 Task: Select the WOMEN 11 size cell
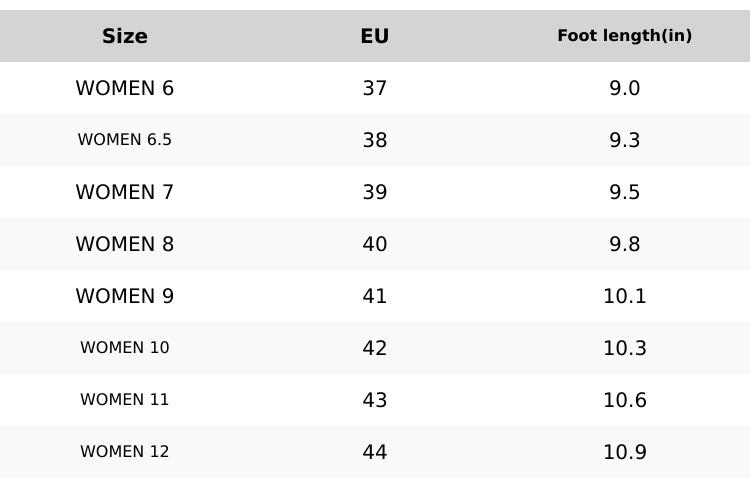click(x=125, y=400)
